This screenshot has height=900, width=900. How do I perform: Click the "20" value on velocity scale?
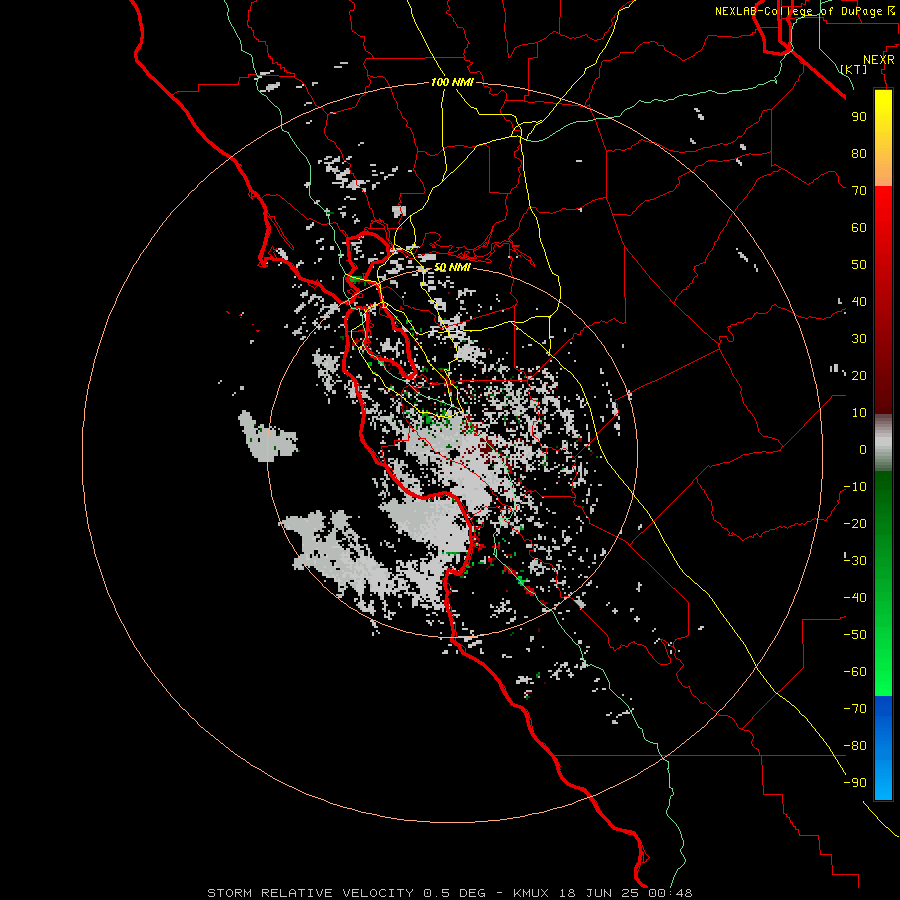859,375
